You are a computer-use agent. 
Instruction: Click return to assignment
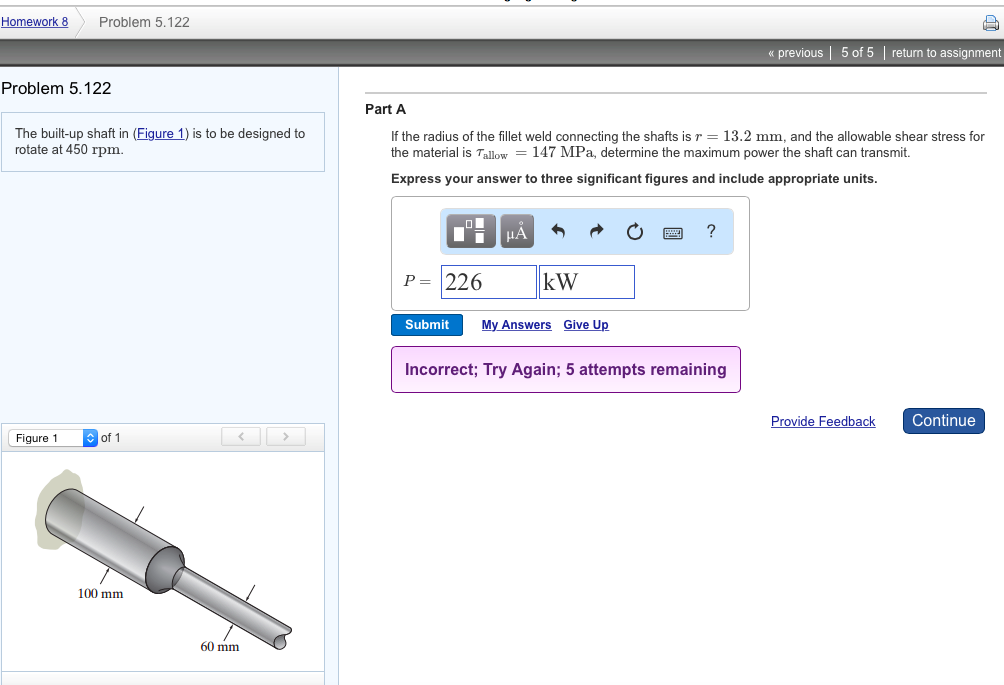pos(945,53)
